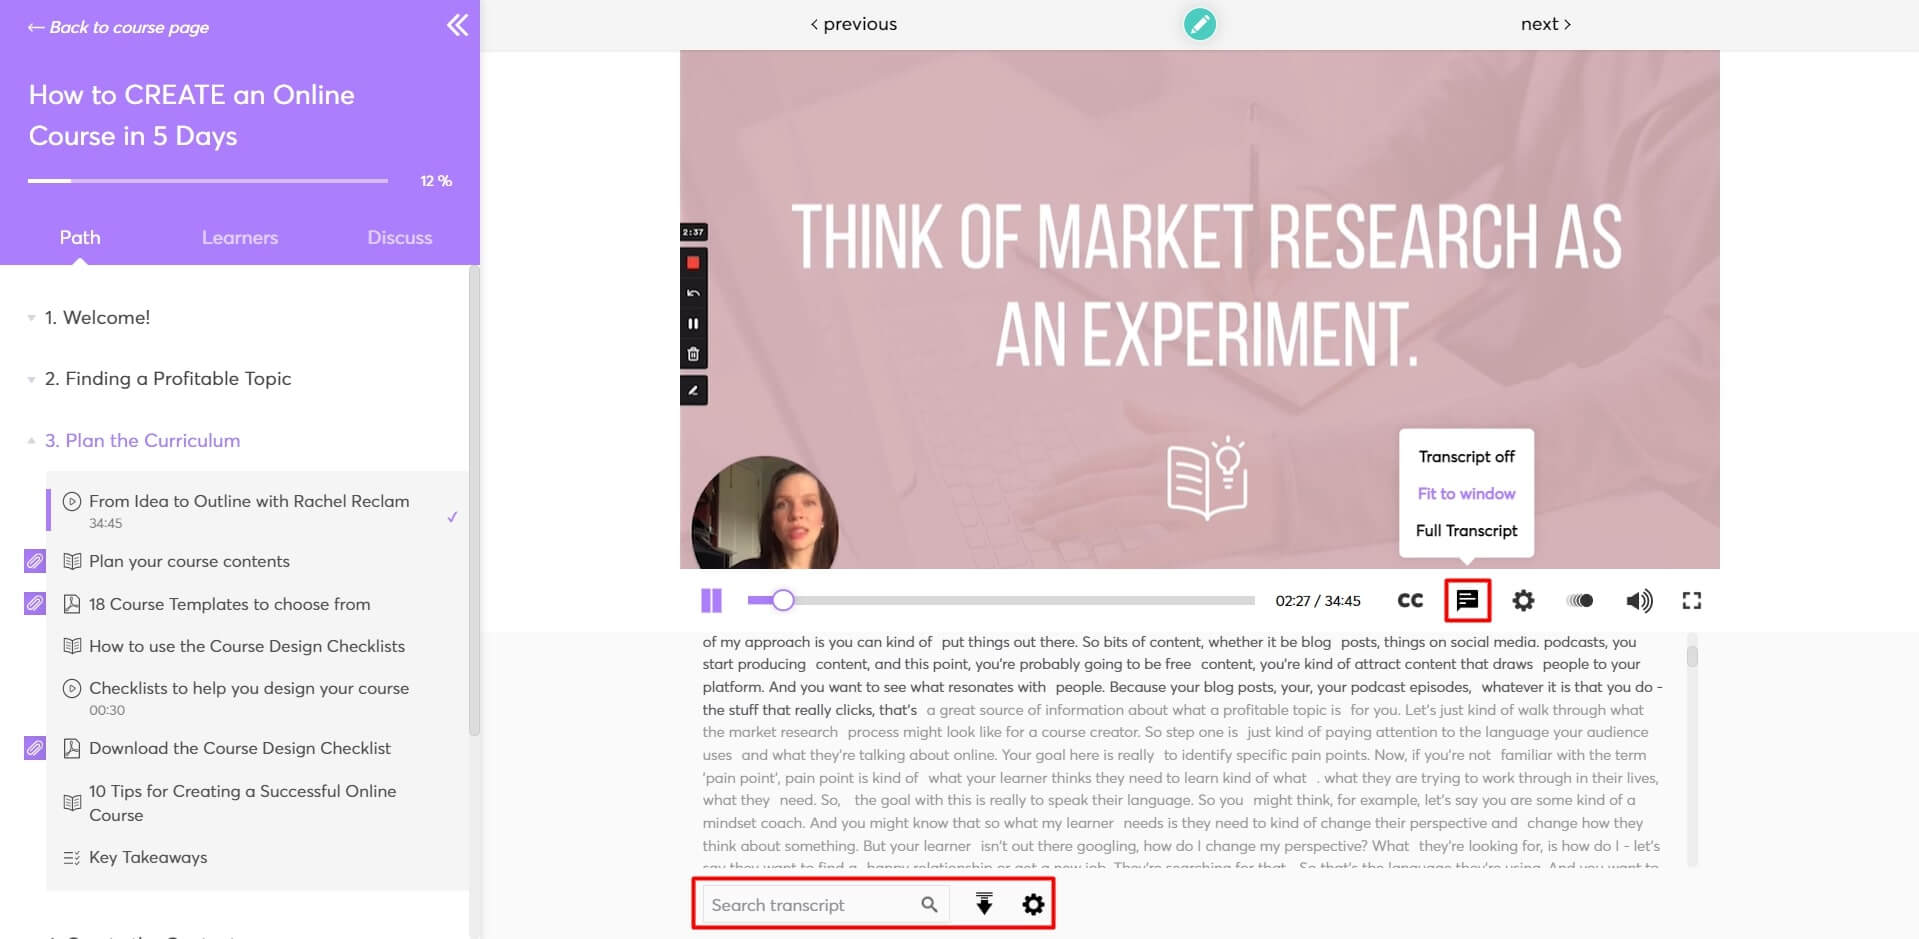
Task: Go to the next lesson
Action: [x=1545, y=24]
